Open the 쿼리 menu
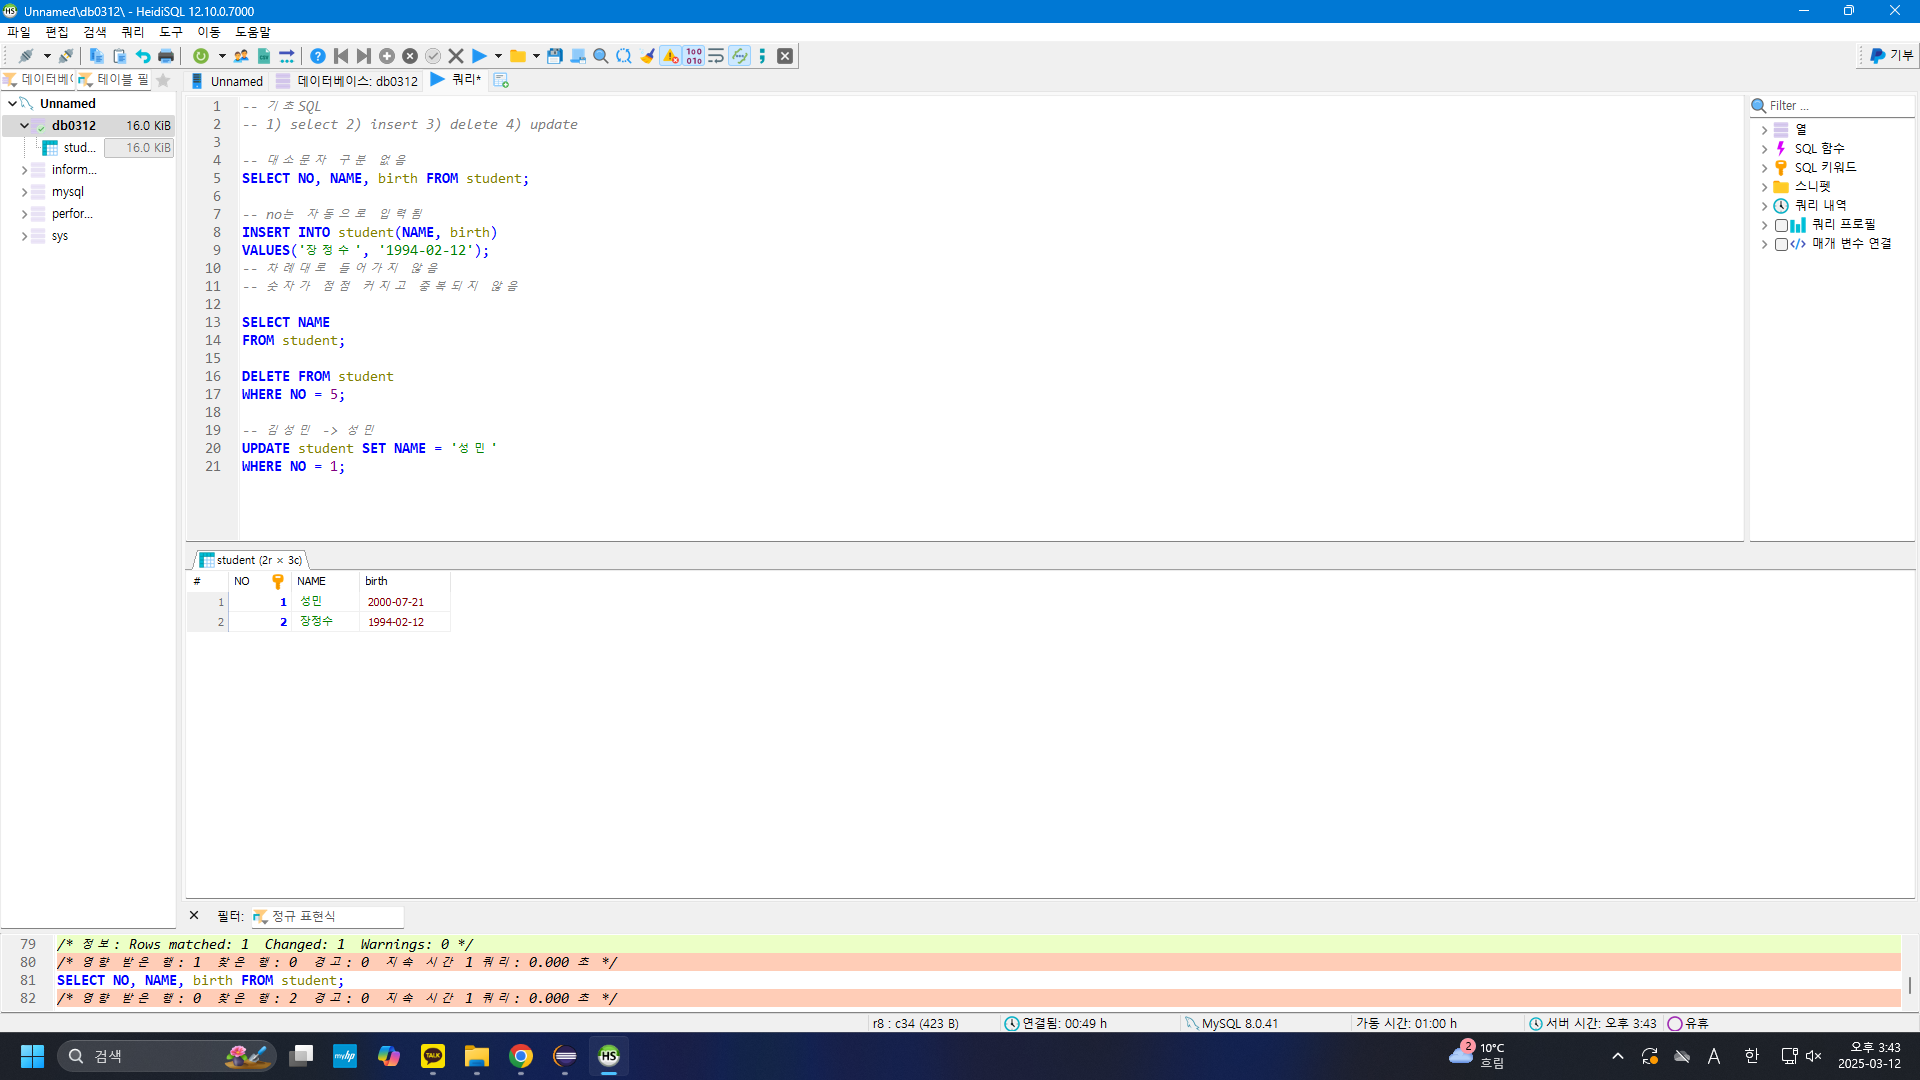The image size is (1920, 1080). (x=132, y=32)
